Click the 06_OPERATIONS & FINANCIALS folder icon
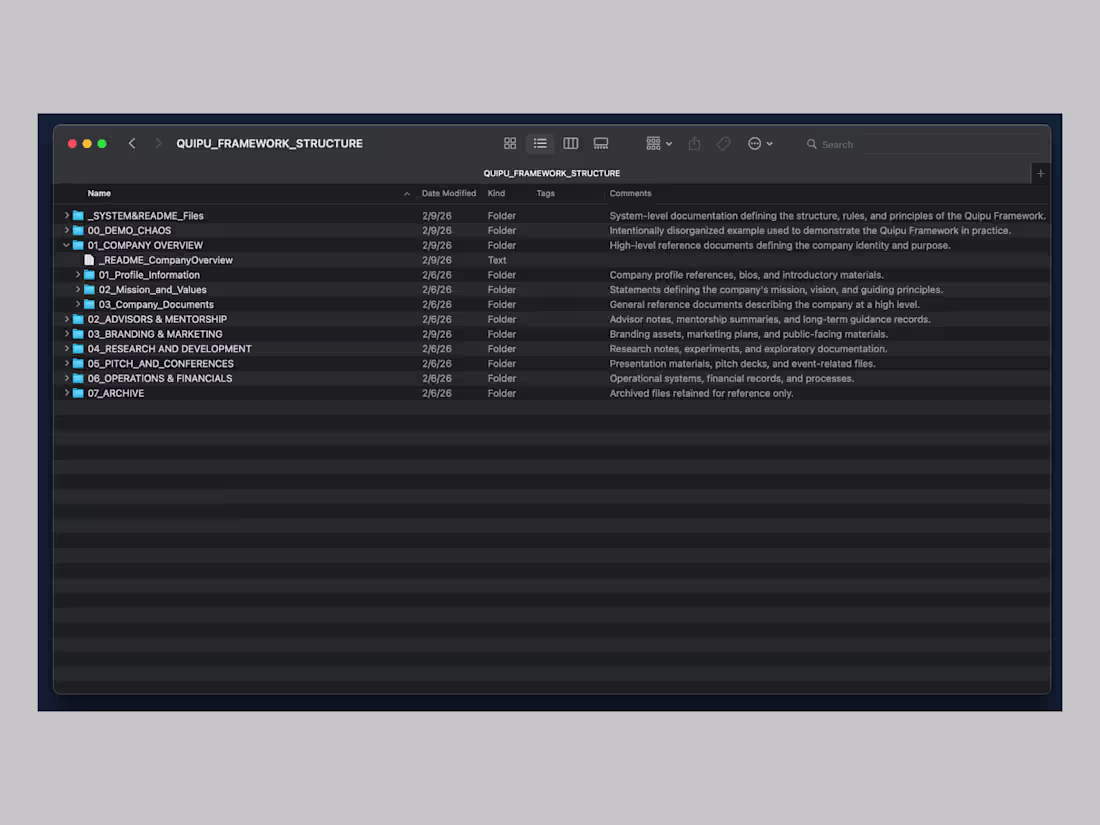This screenshot has height=825, width=1100. (x=78, y=378)
